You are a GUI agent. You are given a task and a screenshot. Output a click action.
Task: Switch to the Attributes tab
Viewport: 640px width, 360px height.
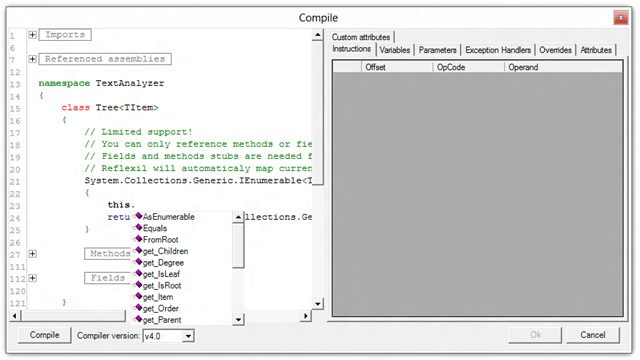pyautogui.click(x=596, y=50)
